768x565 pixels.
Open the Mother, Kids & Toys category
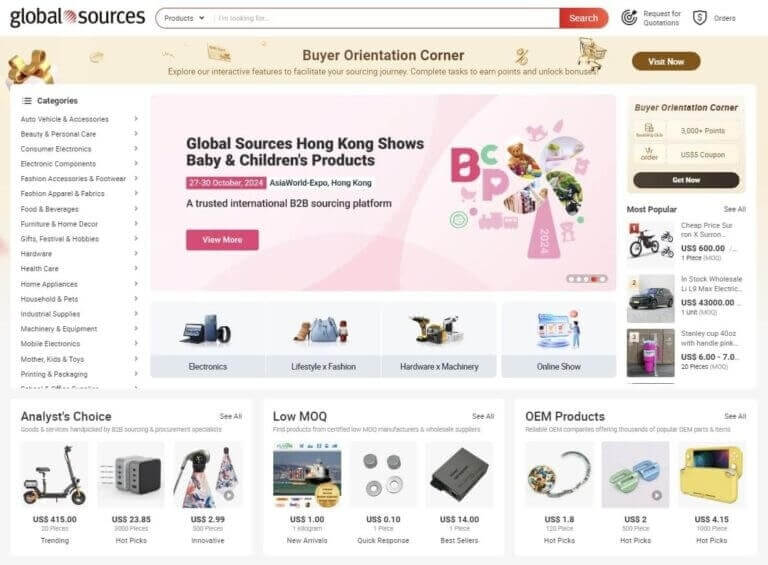[52, 359]
